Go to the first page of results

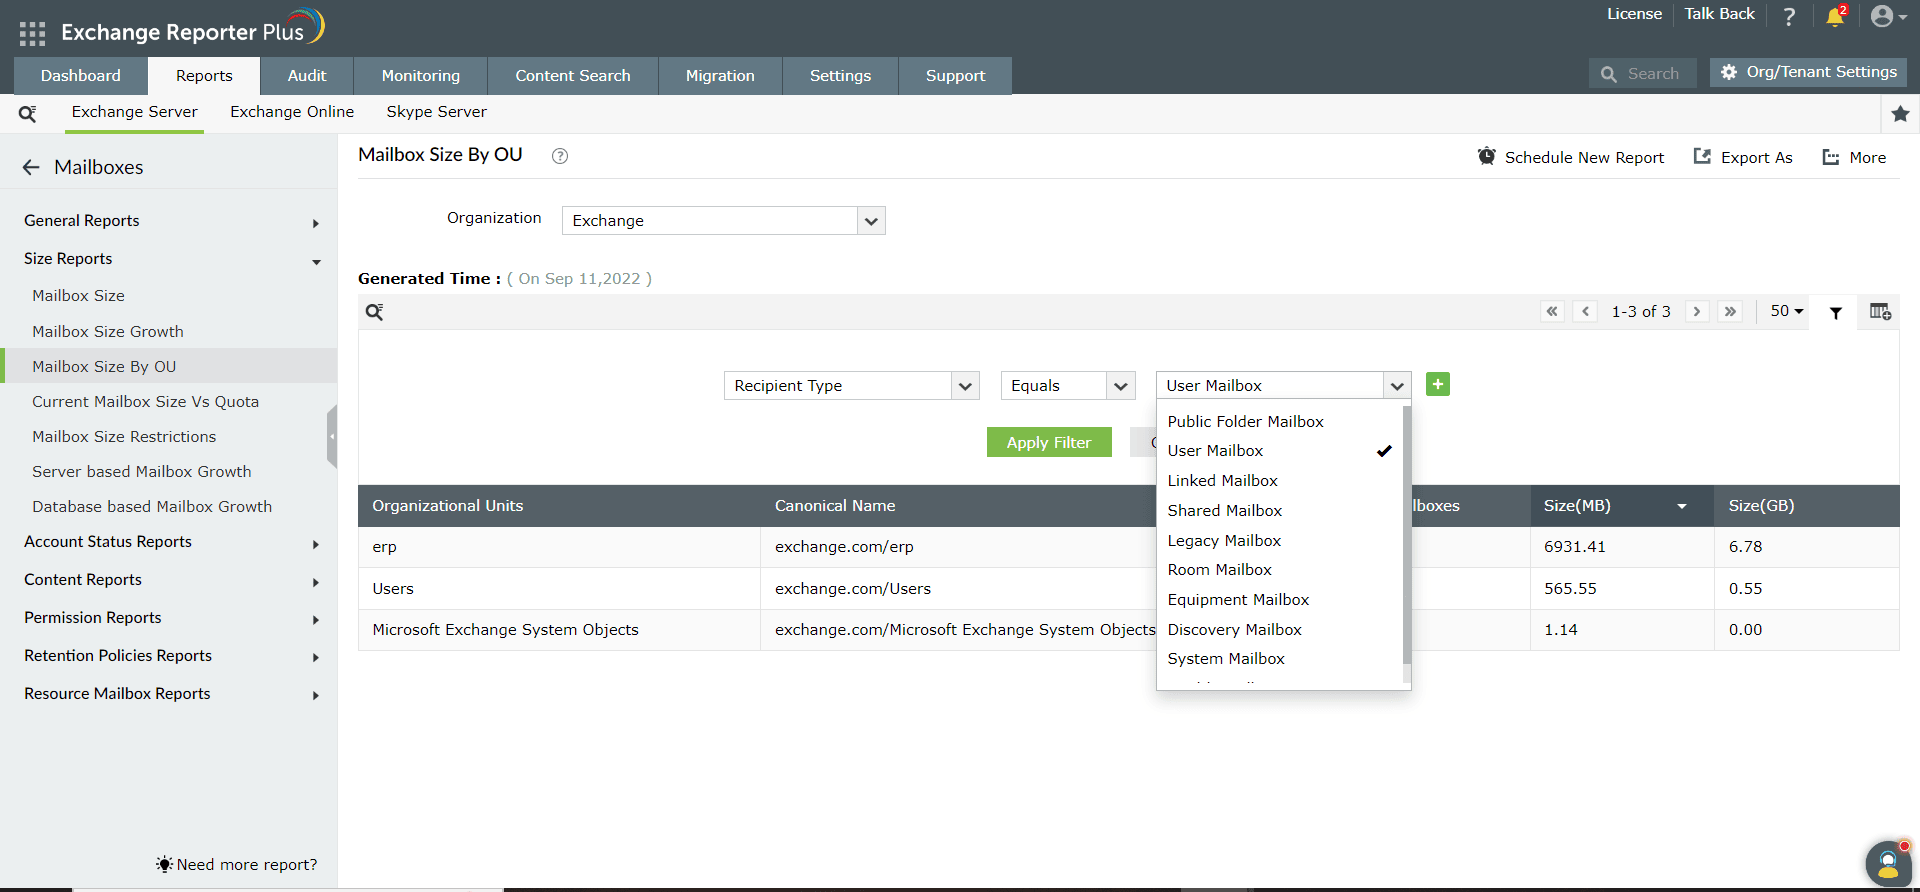[1552, 312]
